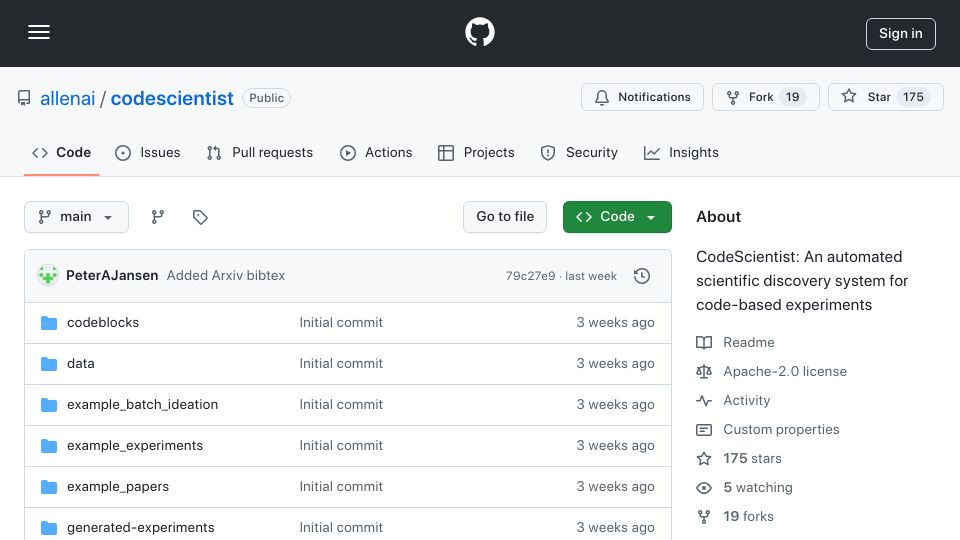Click the fork icon beside 19 forks

click(x=704, y=517)
